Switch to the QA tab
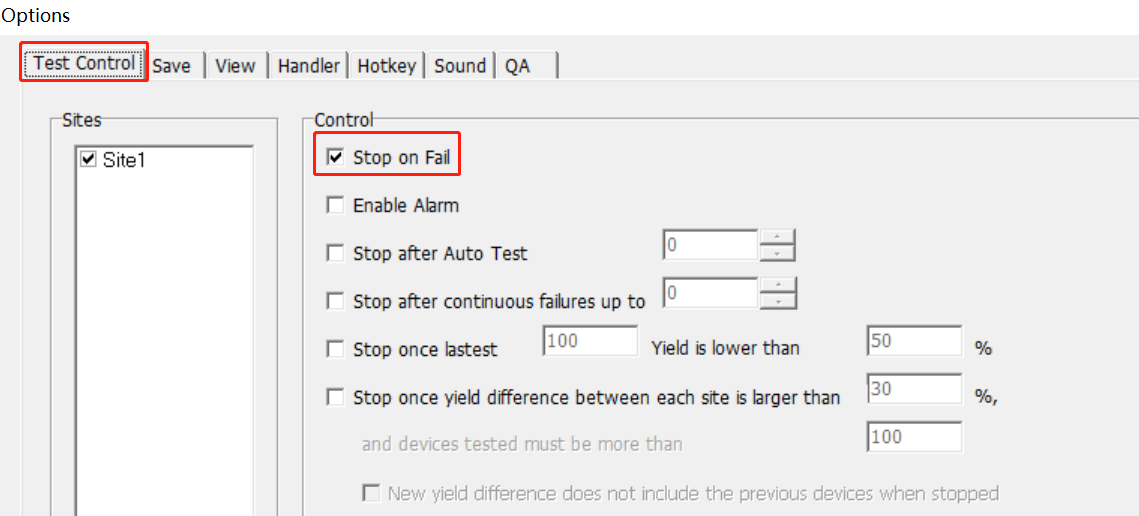This screenshot has height=516, width=1139. click(517, 66)
